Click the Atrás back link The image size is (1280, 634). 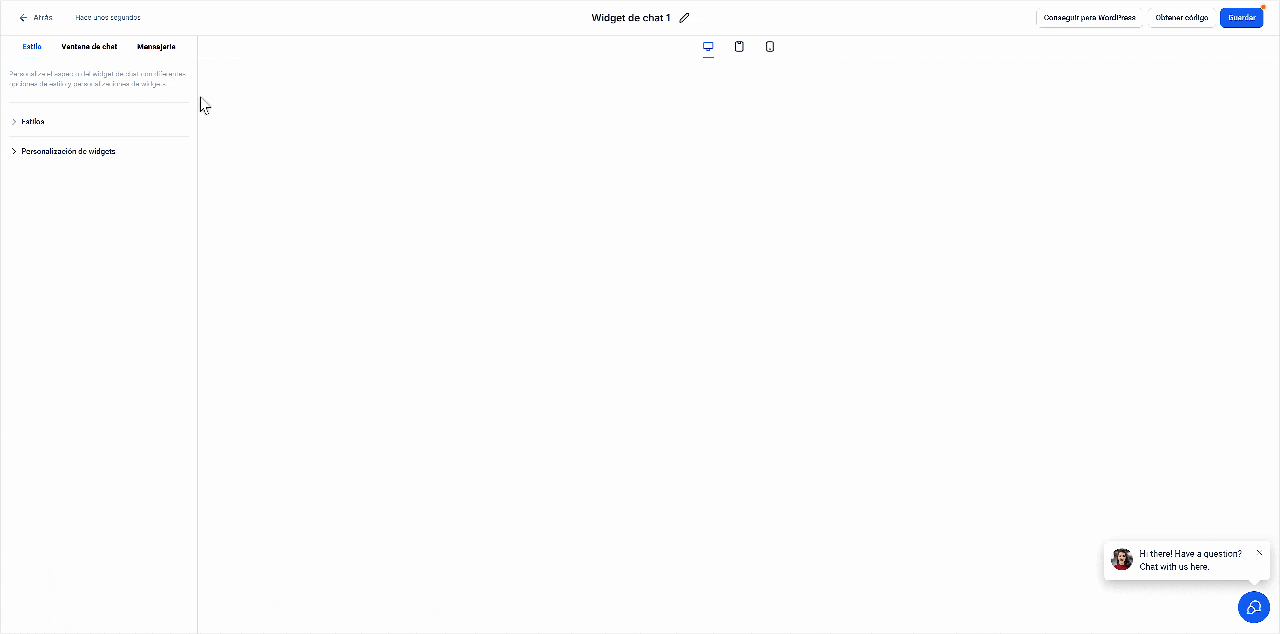(42, 18)
